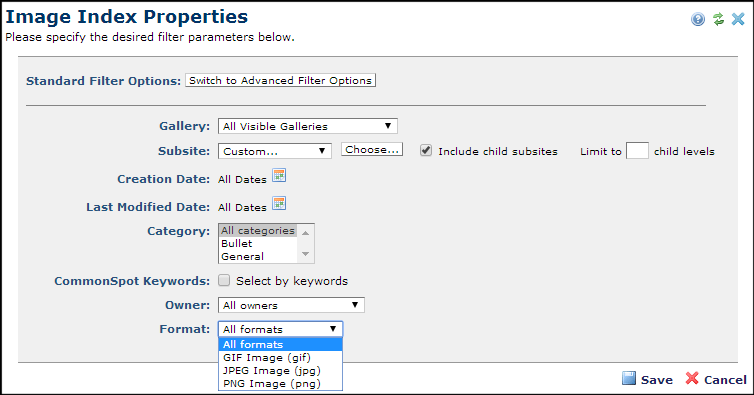
Task: Toggle Include child subsites checkbox
Action: point(426,150)
